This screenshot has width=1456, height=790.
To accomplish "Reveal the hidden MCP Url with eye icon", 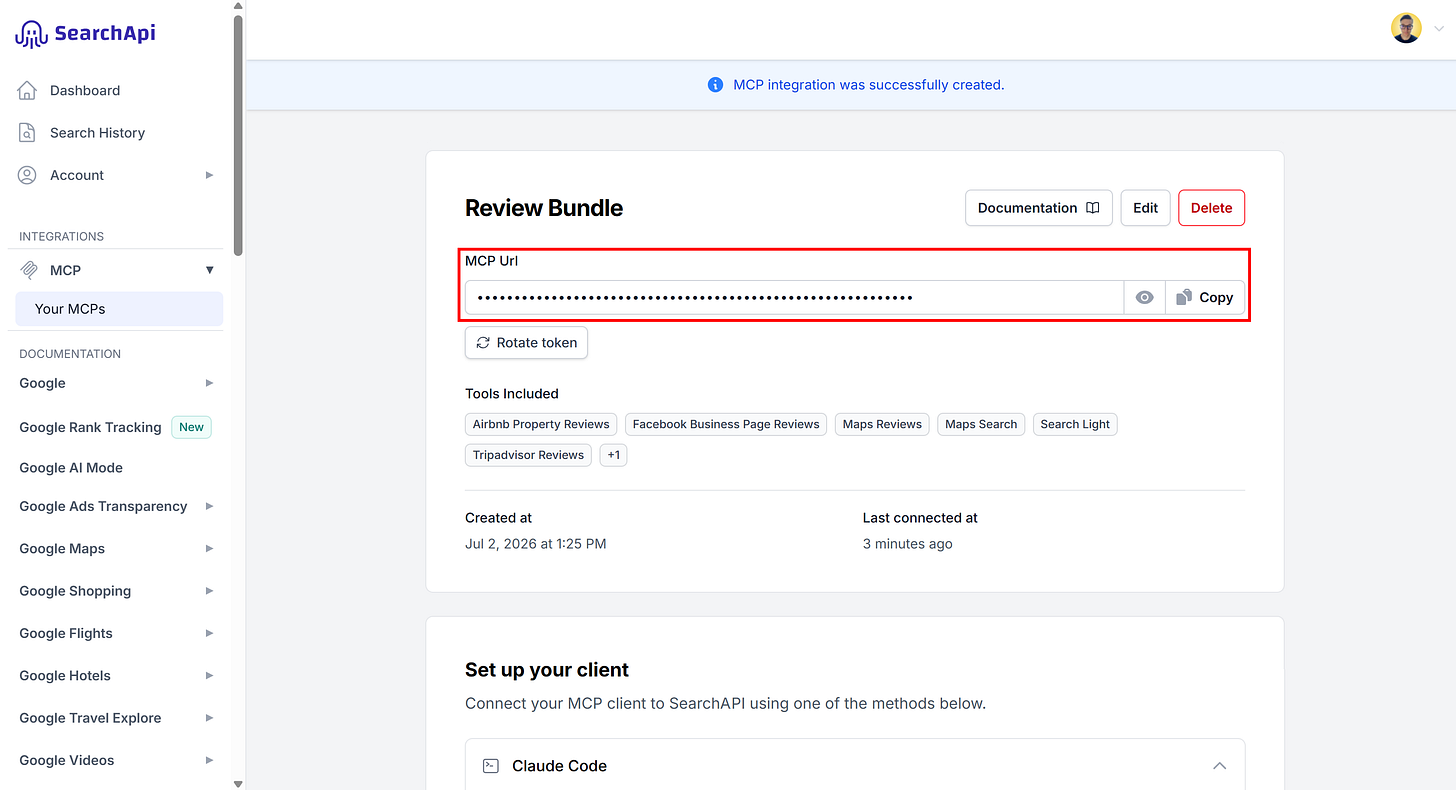I will click(x=1145, y=298).
